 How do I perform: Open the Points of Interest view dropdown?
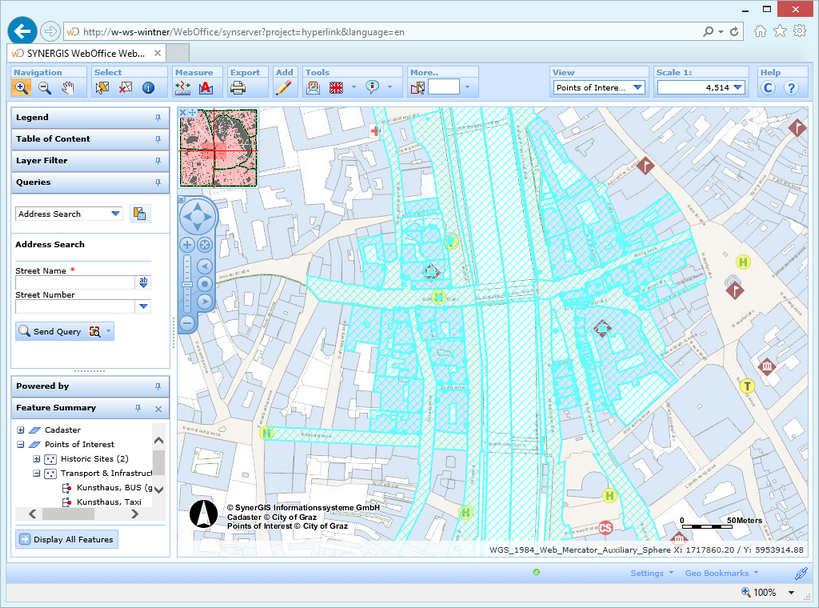tap(637, 87)
